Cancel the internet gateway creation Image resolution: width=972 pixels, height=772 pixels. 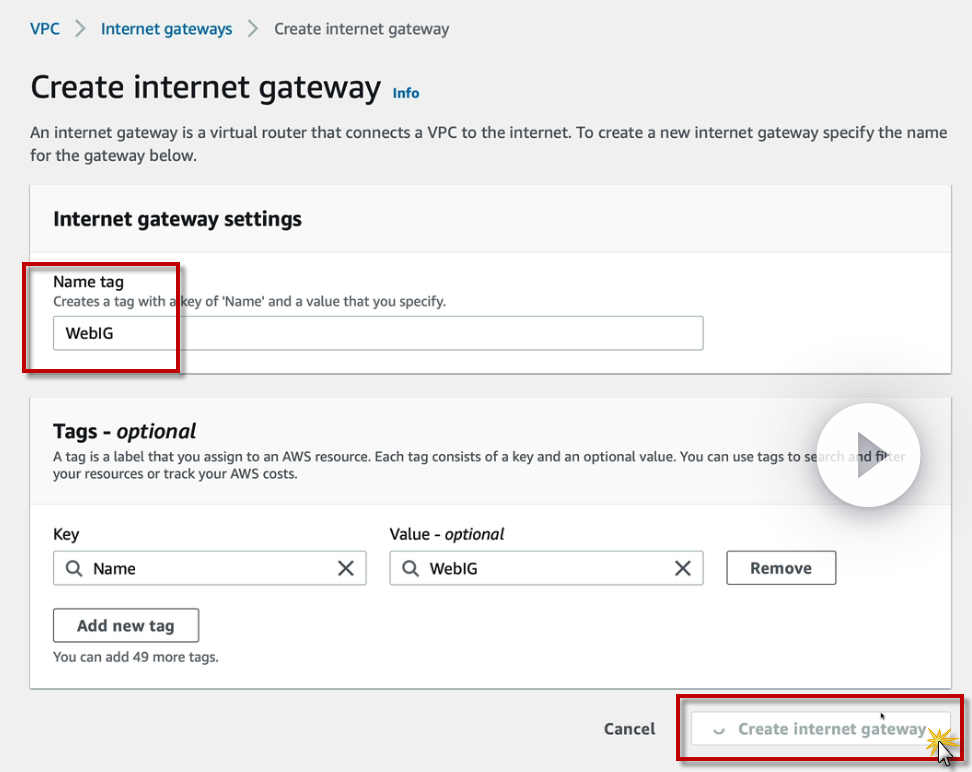(629, 729)
